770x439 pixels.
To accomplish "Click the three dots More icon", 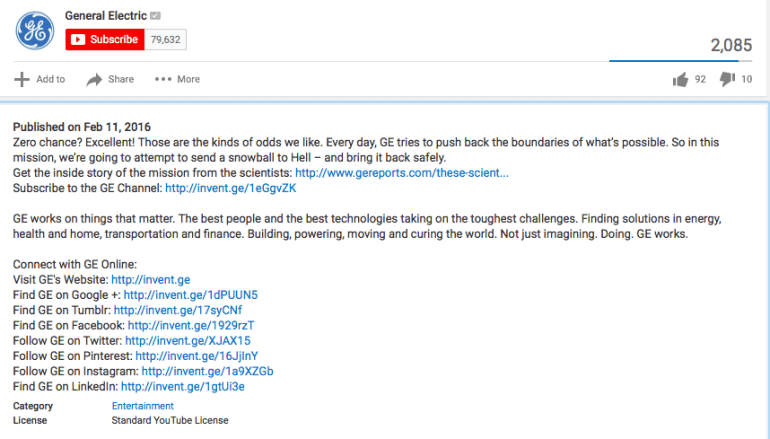I will click(163, 79).
